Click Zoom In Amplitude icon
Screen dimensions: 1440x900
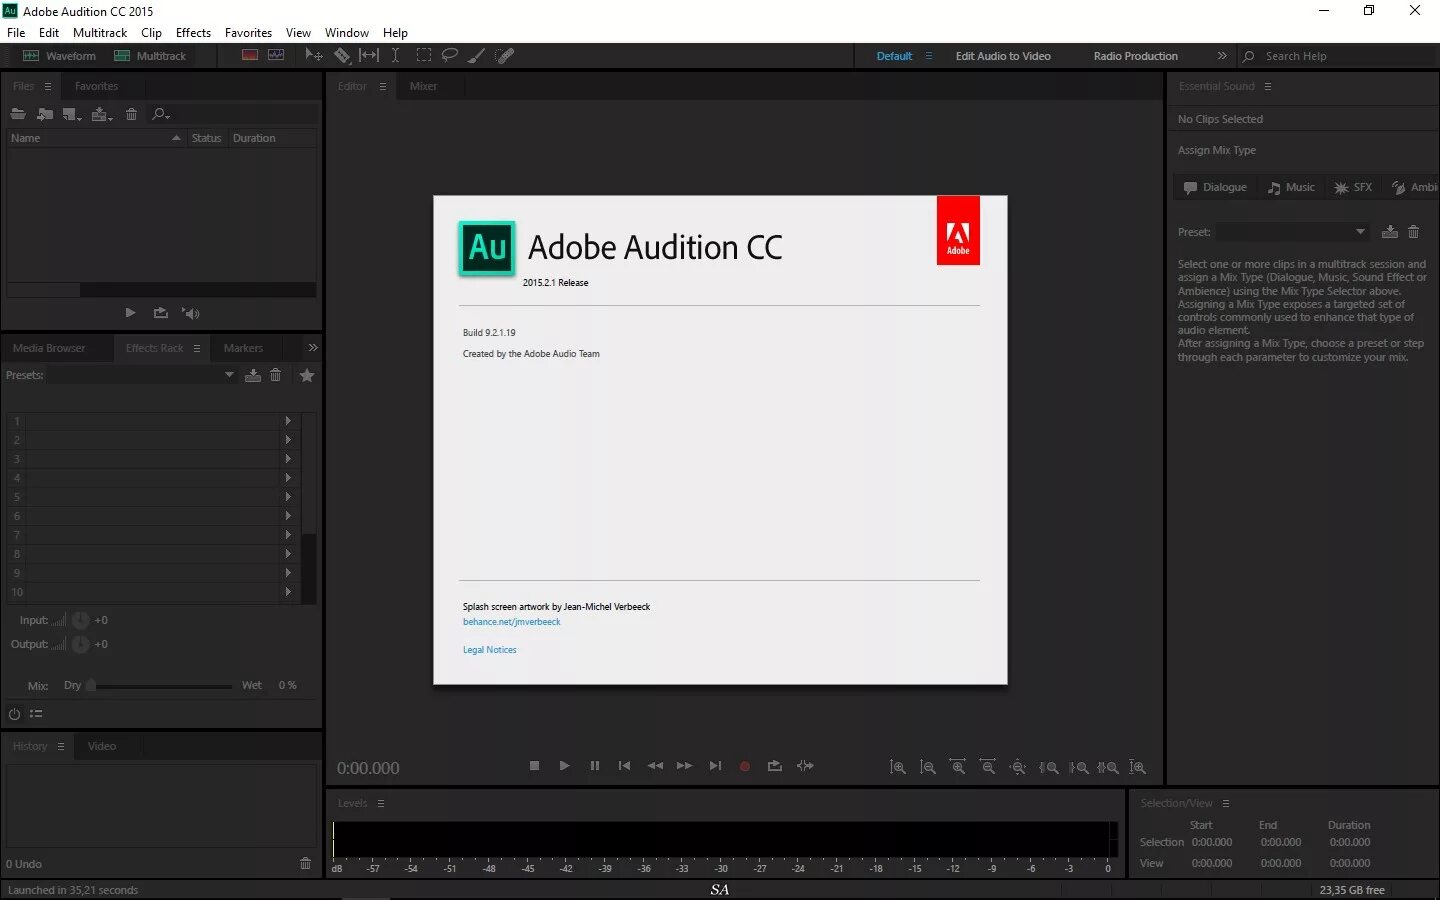click(898, 767)
